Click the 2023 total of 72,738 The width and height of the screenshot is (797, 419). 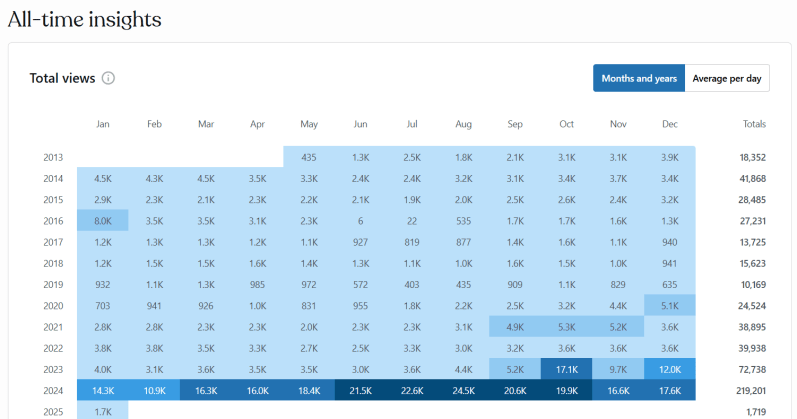click(750, 368)
